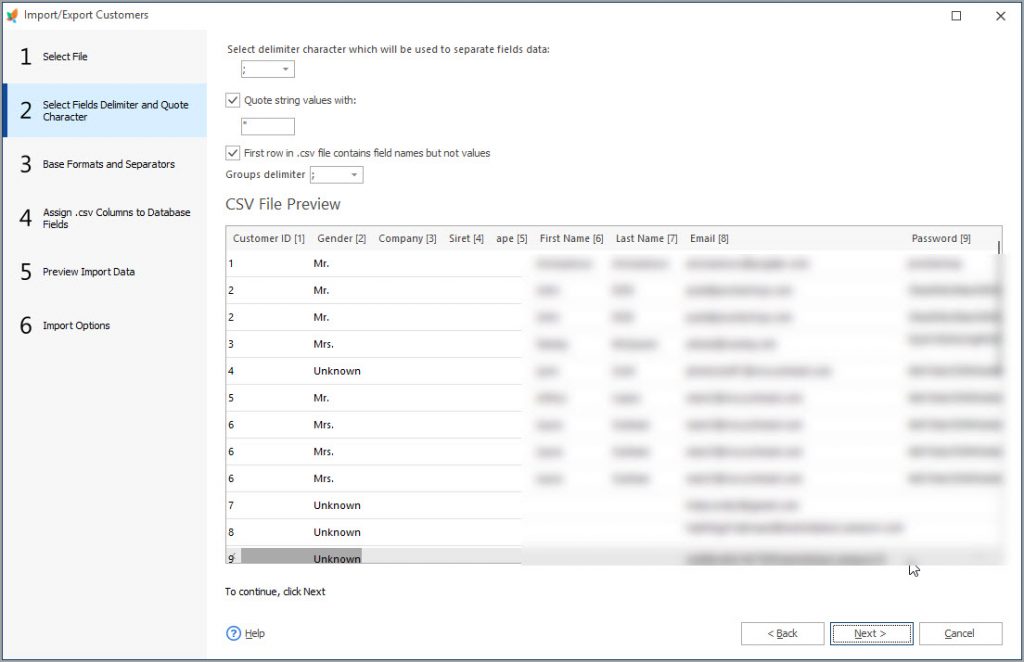Click the Next button to continue
Screen dimensions: 1024x662
tap(870, 633)
